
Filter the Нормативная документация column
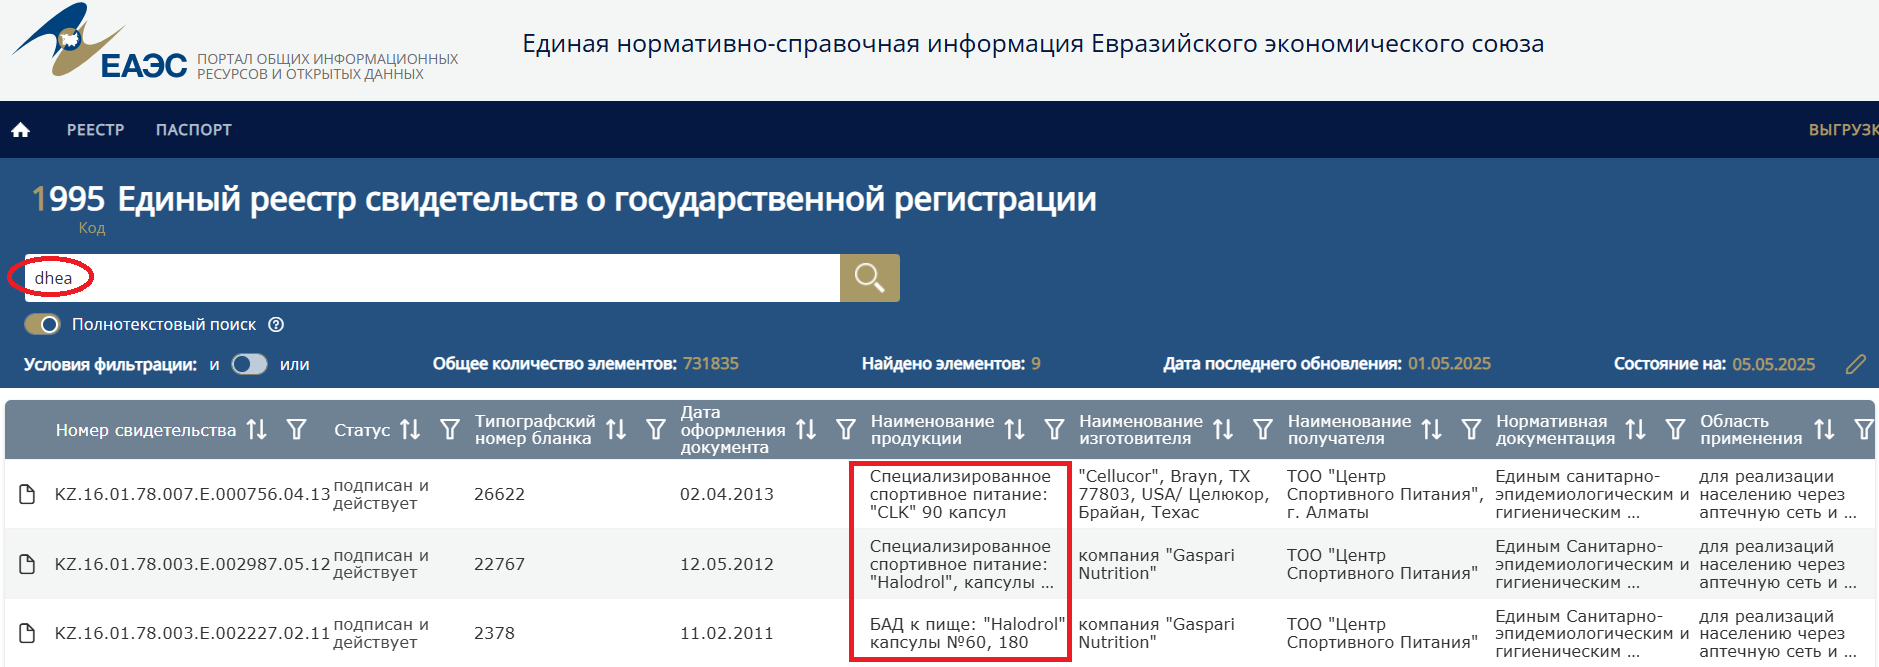click(1676, 429)
